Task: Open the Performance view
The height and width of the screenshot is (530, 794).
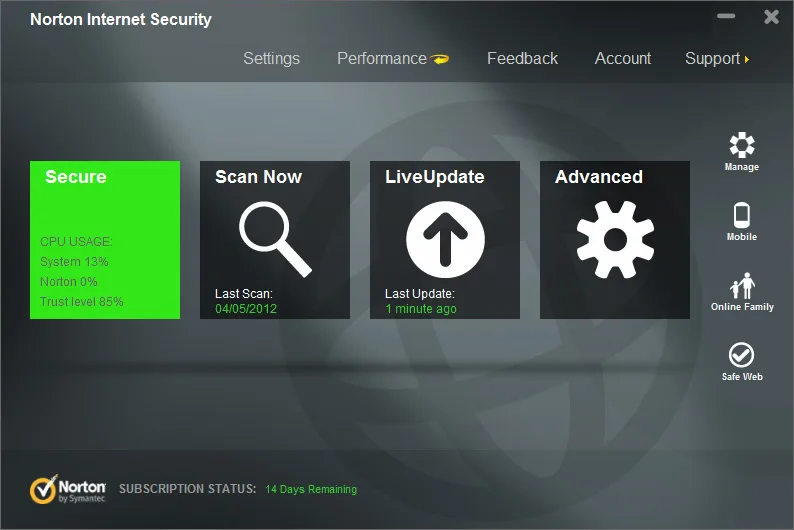Action: pyautogui.click(x=382, y=59)
